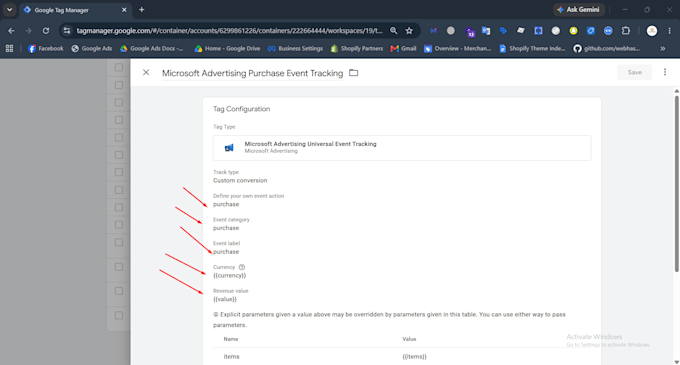Screen dimensions: 680x365
Task: Click the {{currency}} variable value
Action: 229,276
